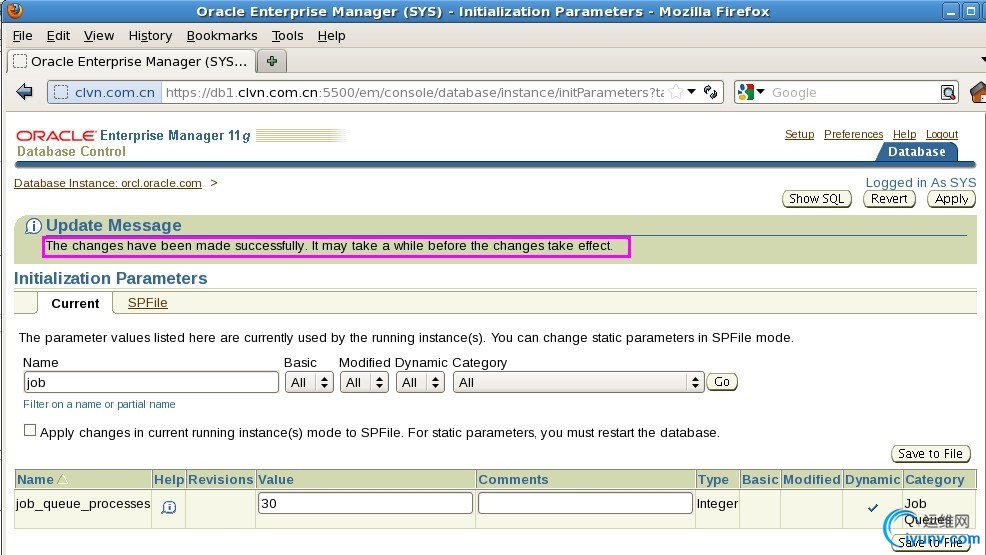This screenshot has width=986, height=555.
Task: Click the Name filter input field
Action: click(x=151, y=382)
